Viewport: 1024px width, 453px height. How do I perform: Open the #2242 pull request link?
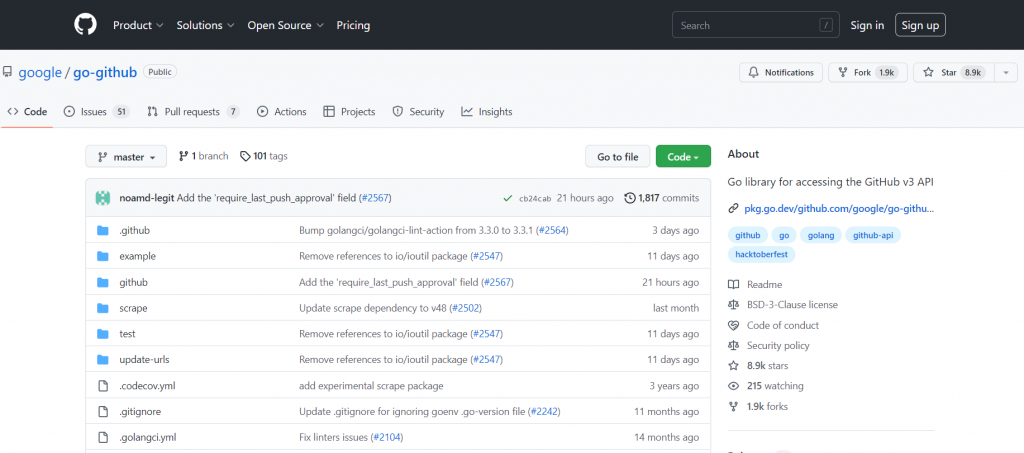[544, 412]
